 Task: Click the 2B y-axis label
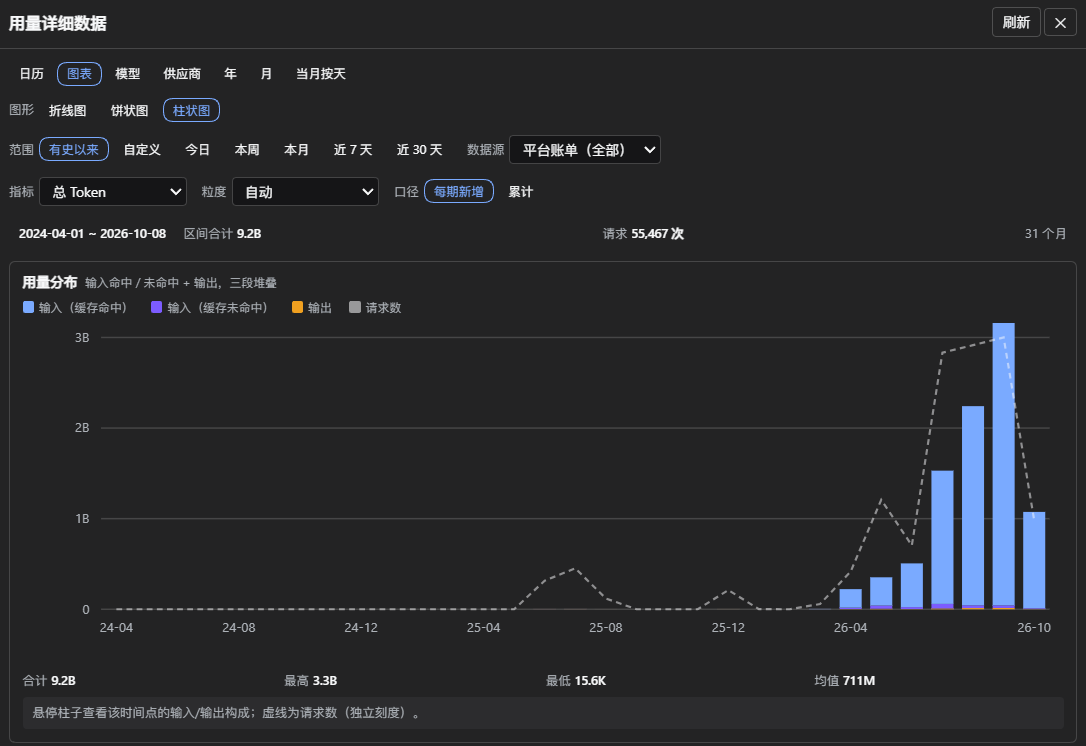click(82, 427)
